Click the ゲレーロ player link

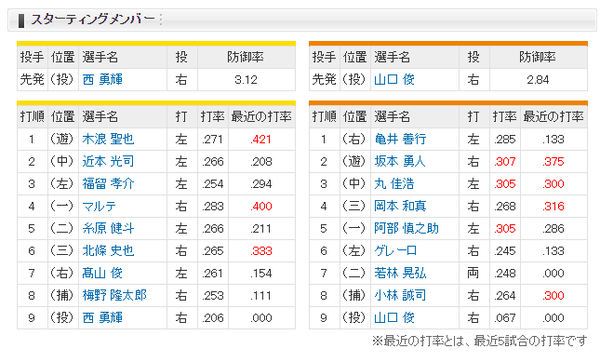396,251
